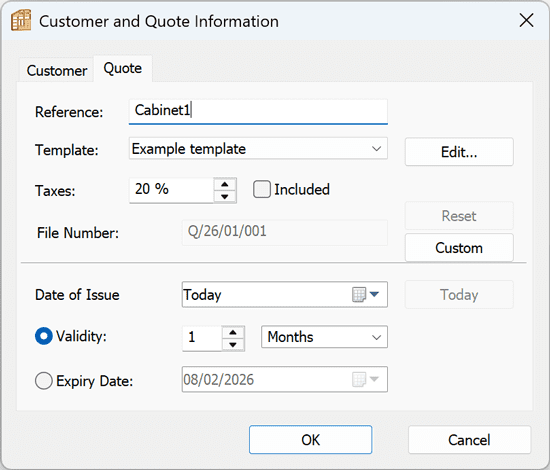Screen dimensions: 550x470
Task: Click Cancel to dismiss the dialog
Action: coord(469,439)
